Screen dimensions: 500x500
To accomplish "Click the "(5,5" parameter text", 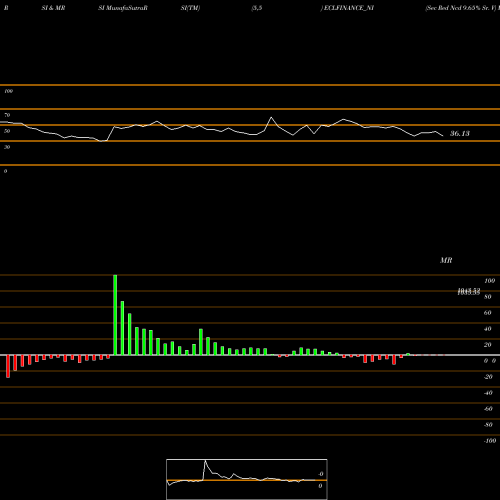I will click(257, 8).
